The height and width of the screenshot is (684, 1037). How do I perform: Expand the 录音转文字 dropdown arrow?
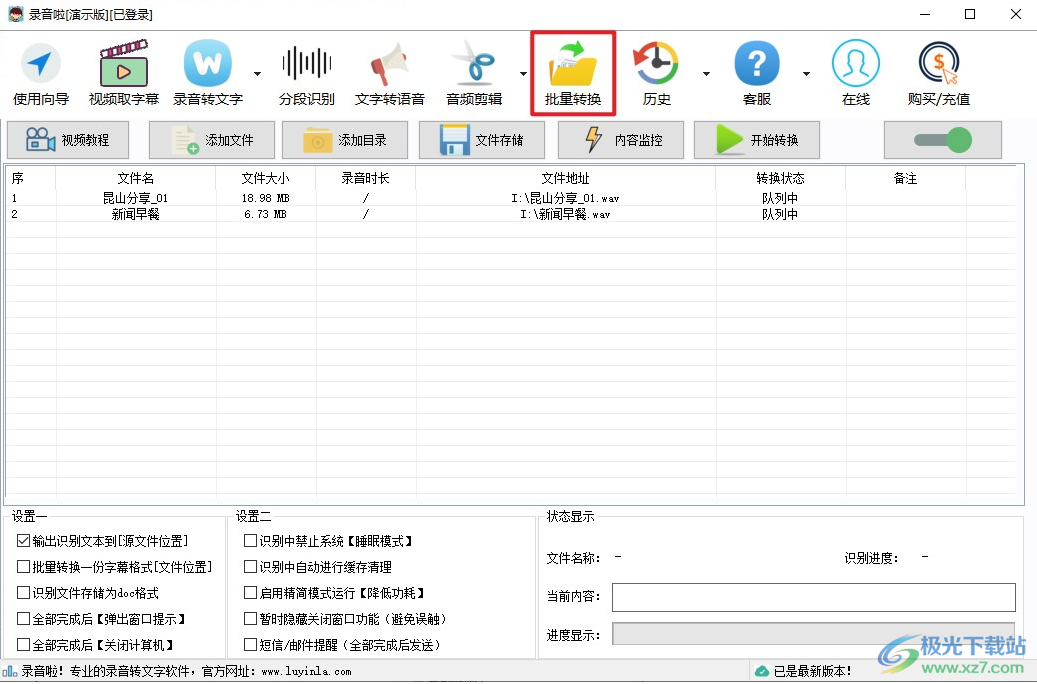point(256,73)
